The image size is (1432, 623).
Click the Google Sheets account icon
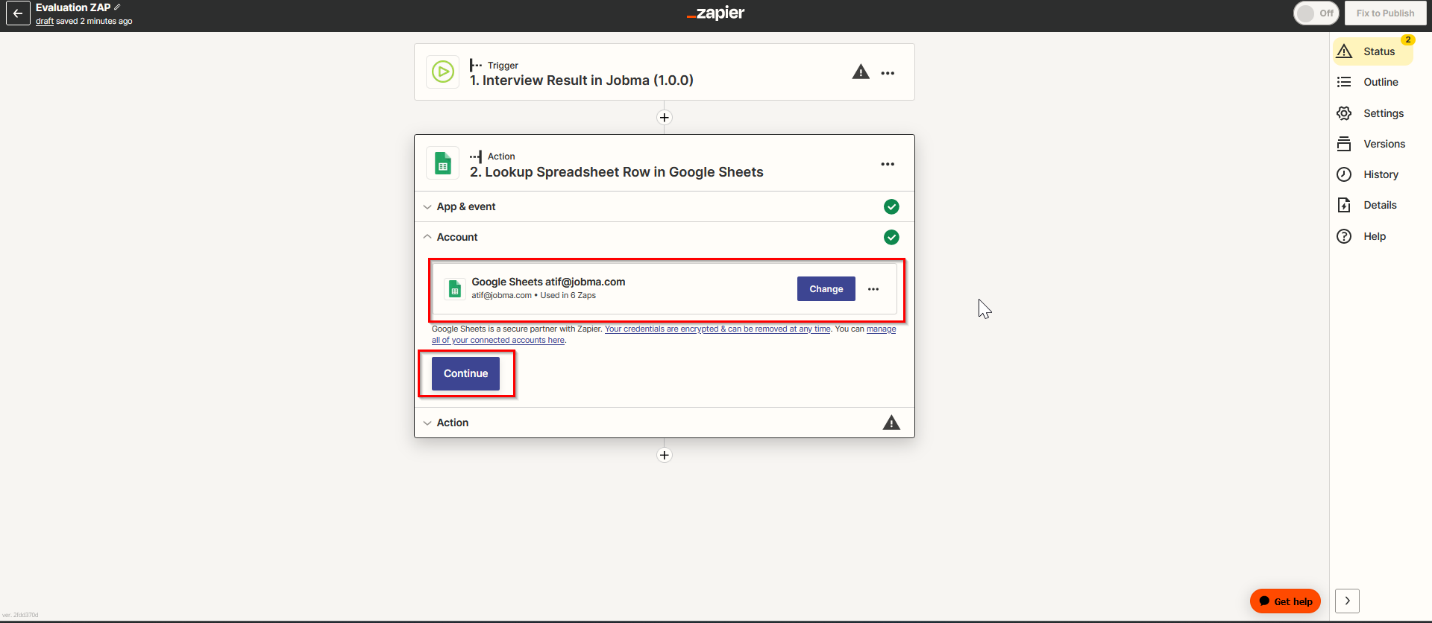click(454, 288)
